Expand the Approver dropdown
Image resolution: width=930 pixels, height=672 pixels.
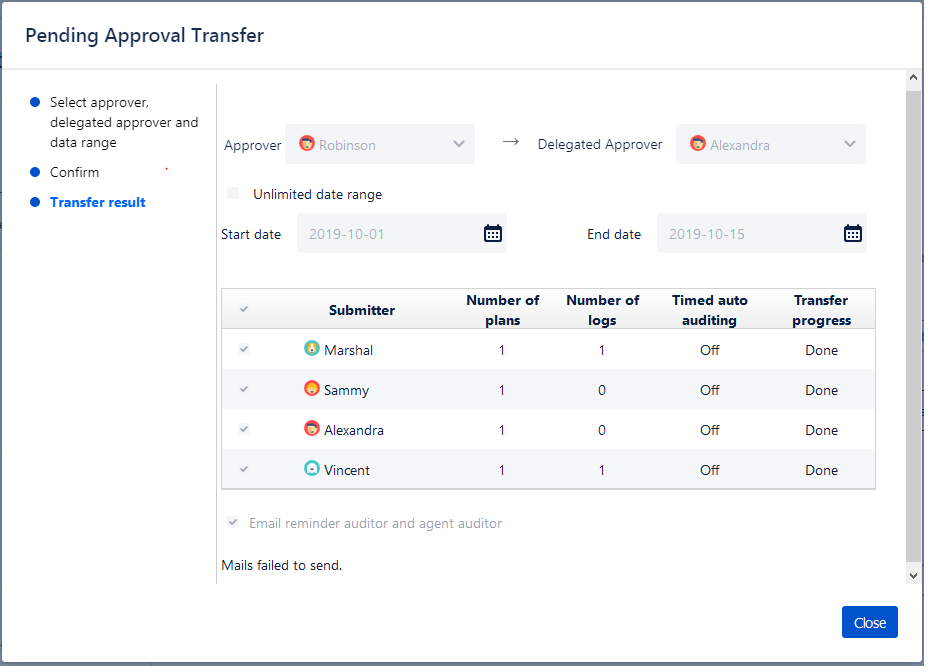coord(459,144)
